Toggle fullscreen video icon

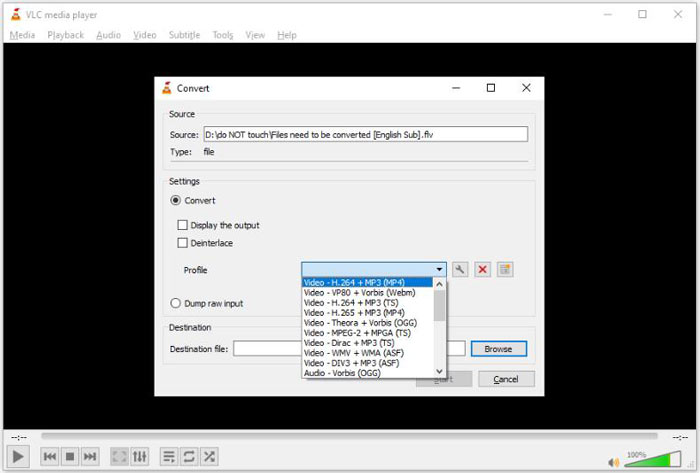coord(119,456)
